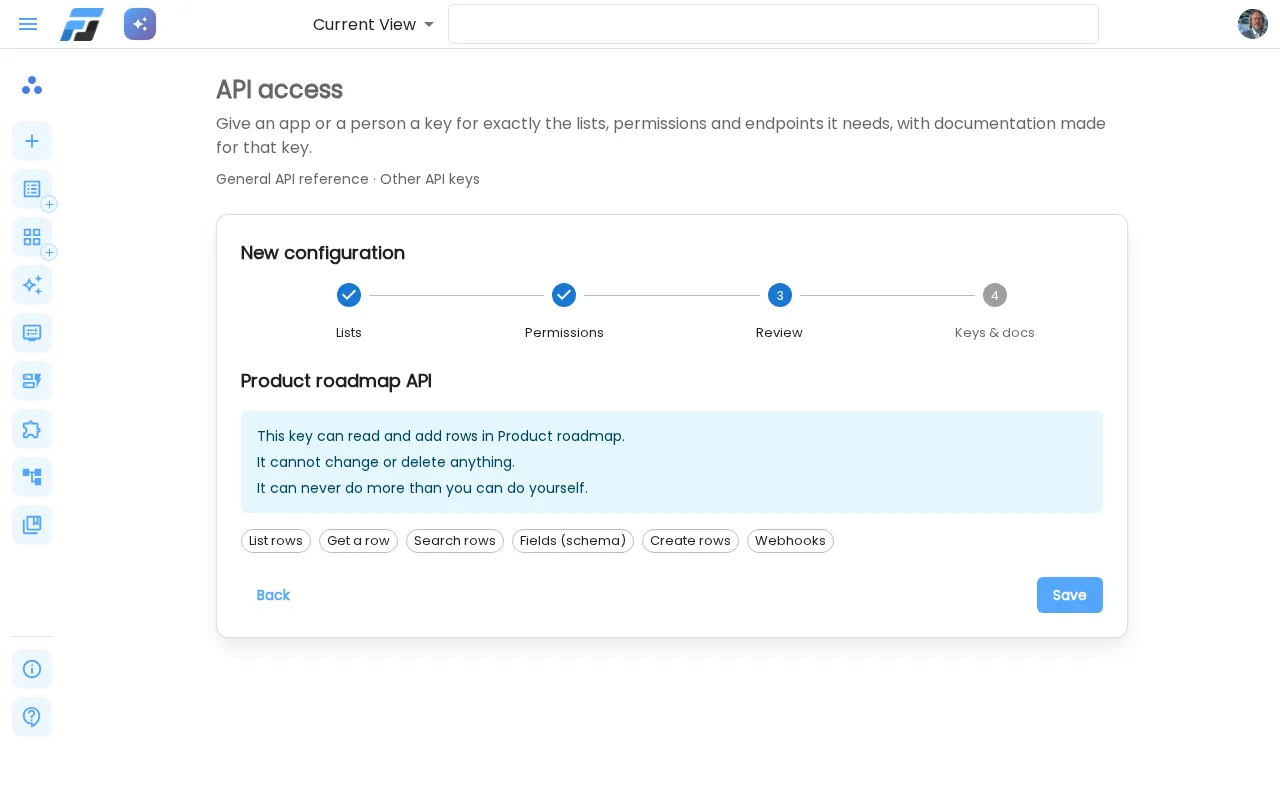This screenshot has height=800, width=1280.
Task: Open the form screen icon in sidebar
Action: tap(32, 333)
